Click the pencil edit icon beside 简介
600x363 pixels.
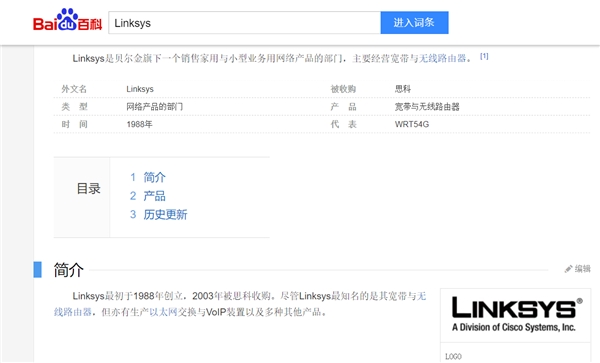click(x=568, y=269)
